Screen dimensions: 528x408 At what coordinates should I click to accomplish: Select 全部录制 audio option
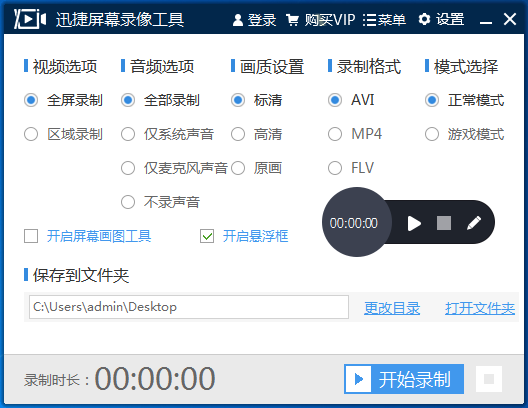160,100
